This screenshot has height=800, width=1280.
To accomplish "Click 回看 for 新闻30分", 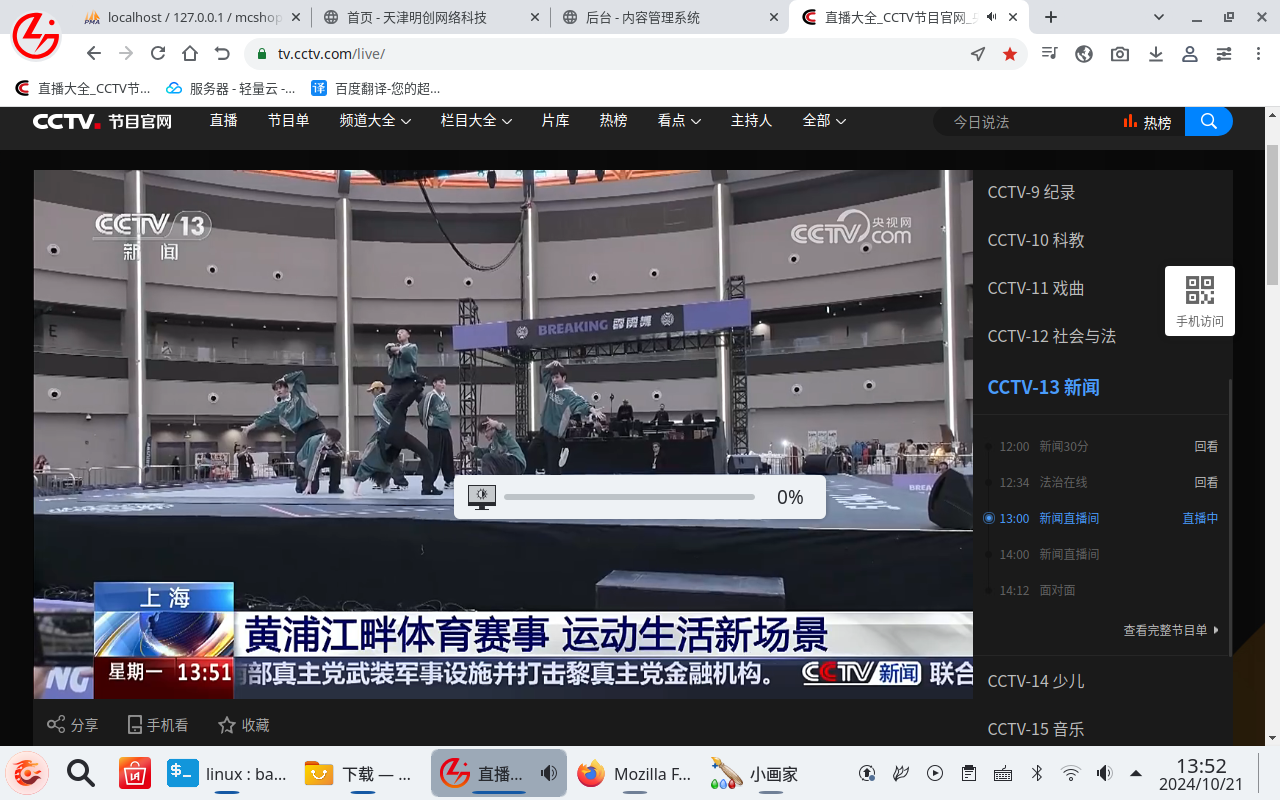I will pos(1206,447).
